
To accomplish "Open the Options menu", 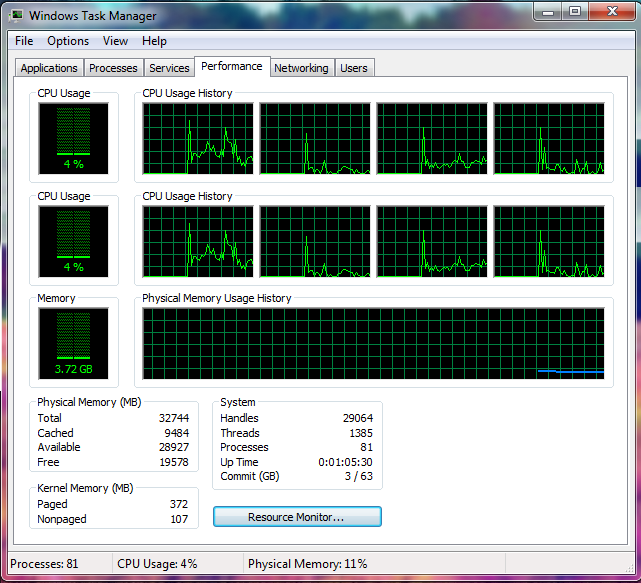I will click(x=68, y=41).
